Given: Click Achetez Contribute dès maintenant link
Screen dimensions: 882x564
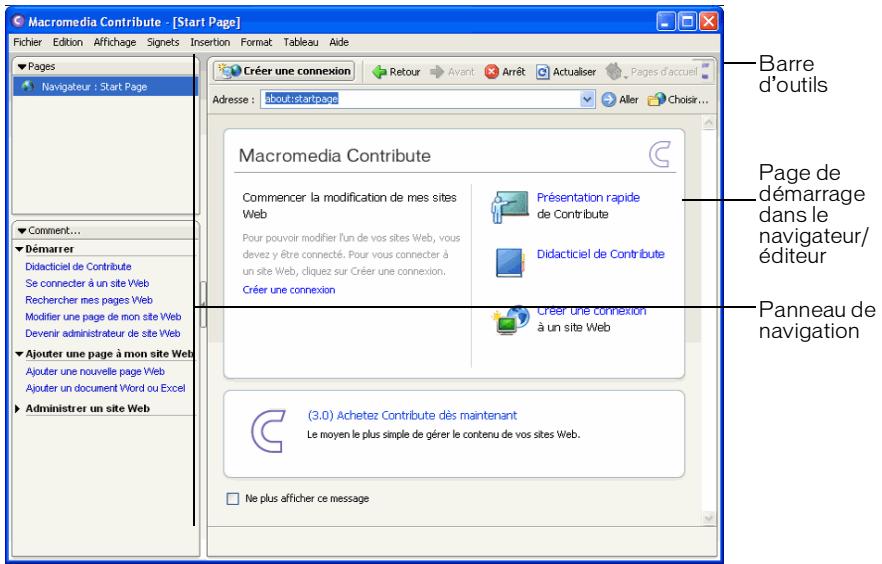Looking at the screenshot, I should (412, 416).
